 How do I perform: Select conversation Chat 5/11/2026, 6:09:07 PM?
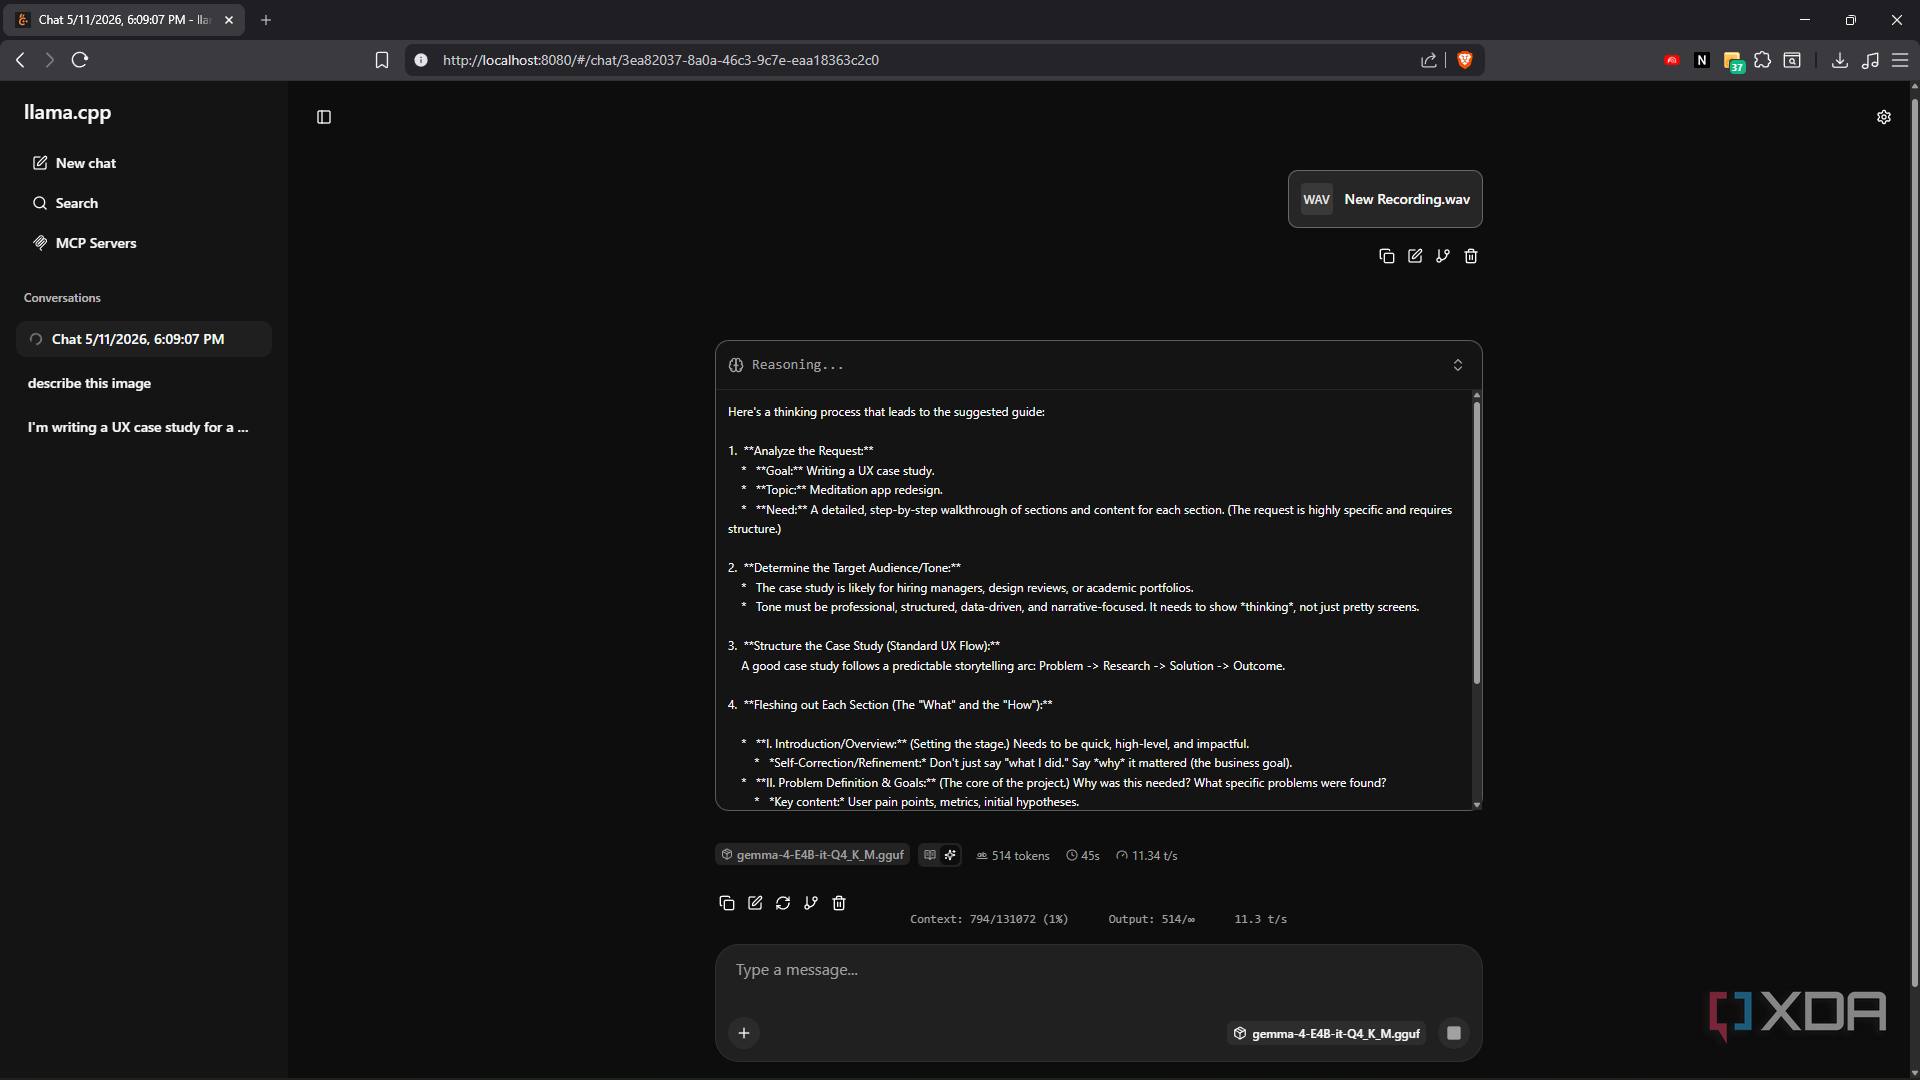point(144,339)
